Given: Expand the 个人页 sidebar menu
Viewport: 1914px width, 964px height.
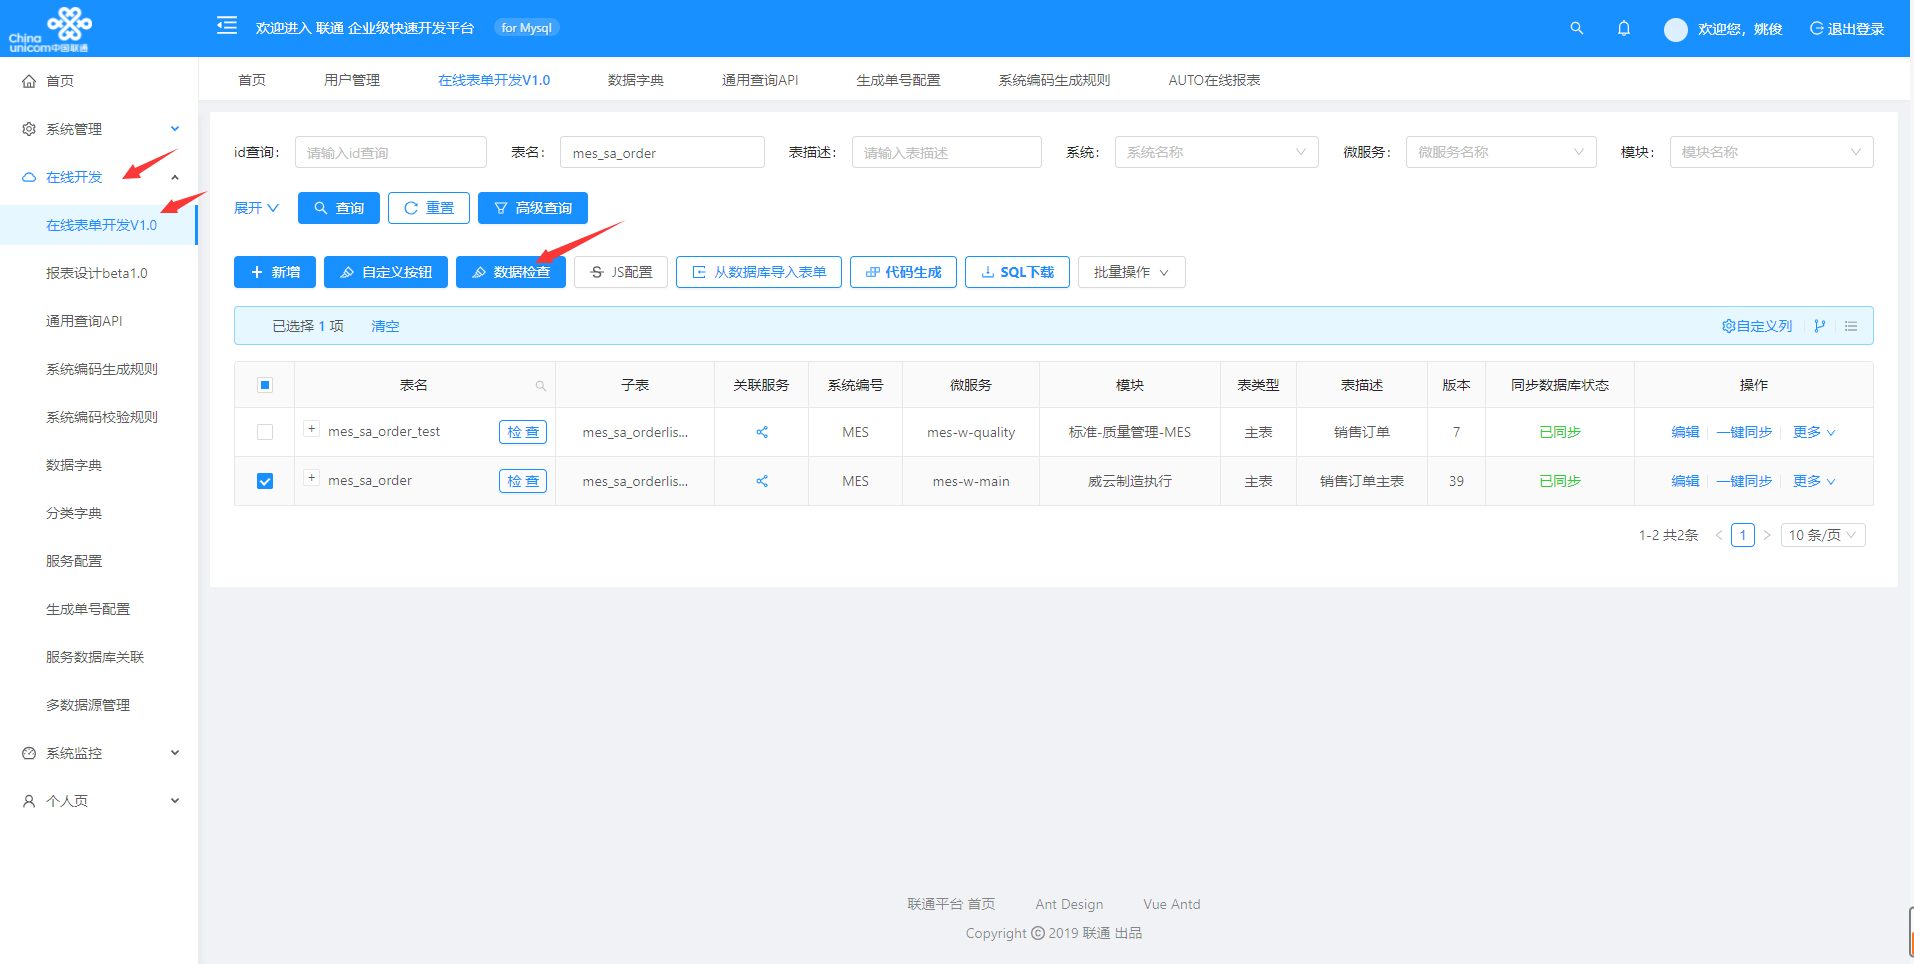Looking at the screenshot, I should (99, 801).
